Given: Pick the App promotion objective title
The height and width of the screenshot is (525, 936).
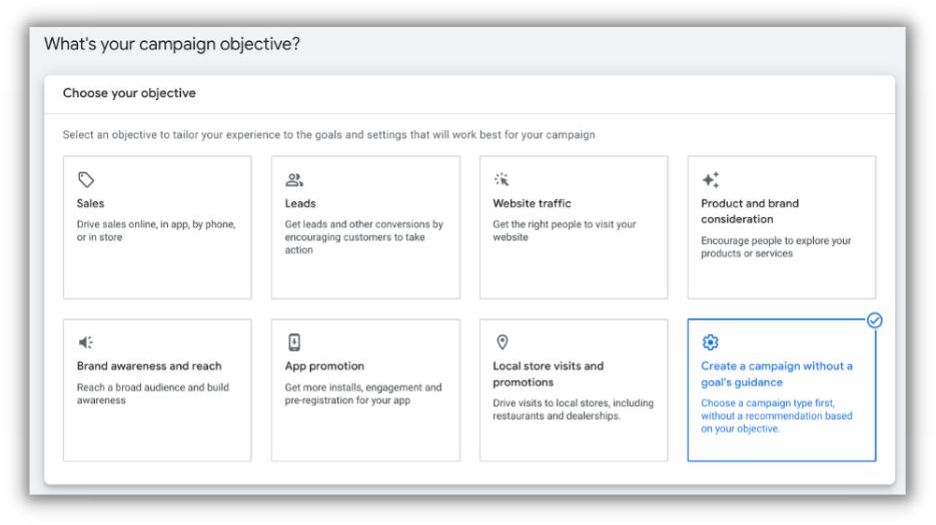Looking at the screenshot, I should [x=324, y=366].
